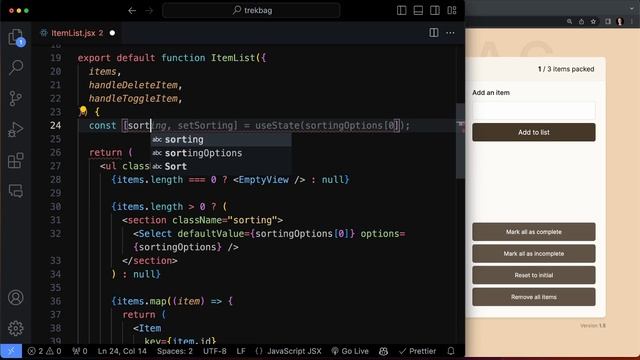
Task: Show errors and warnings in status bar
Action: coord(44,351)
